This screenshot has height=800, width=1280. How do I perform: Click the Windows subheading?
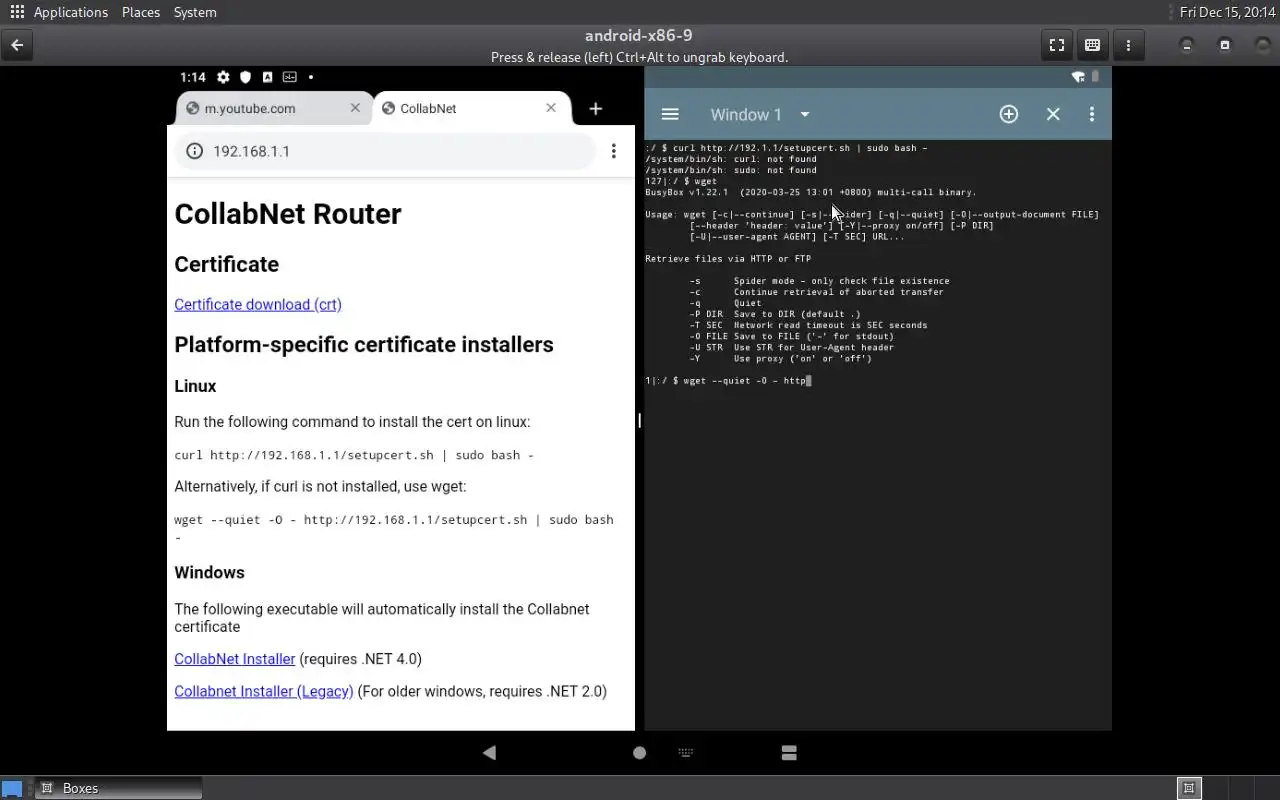click(x=209, y=573)
